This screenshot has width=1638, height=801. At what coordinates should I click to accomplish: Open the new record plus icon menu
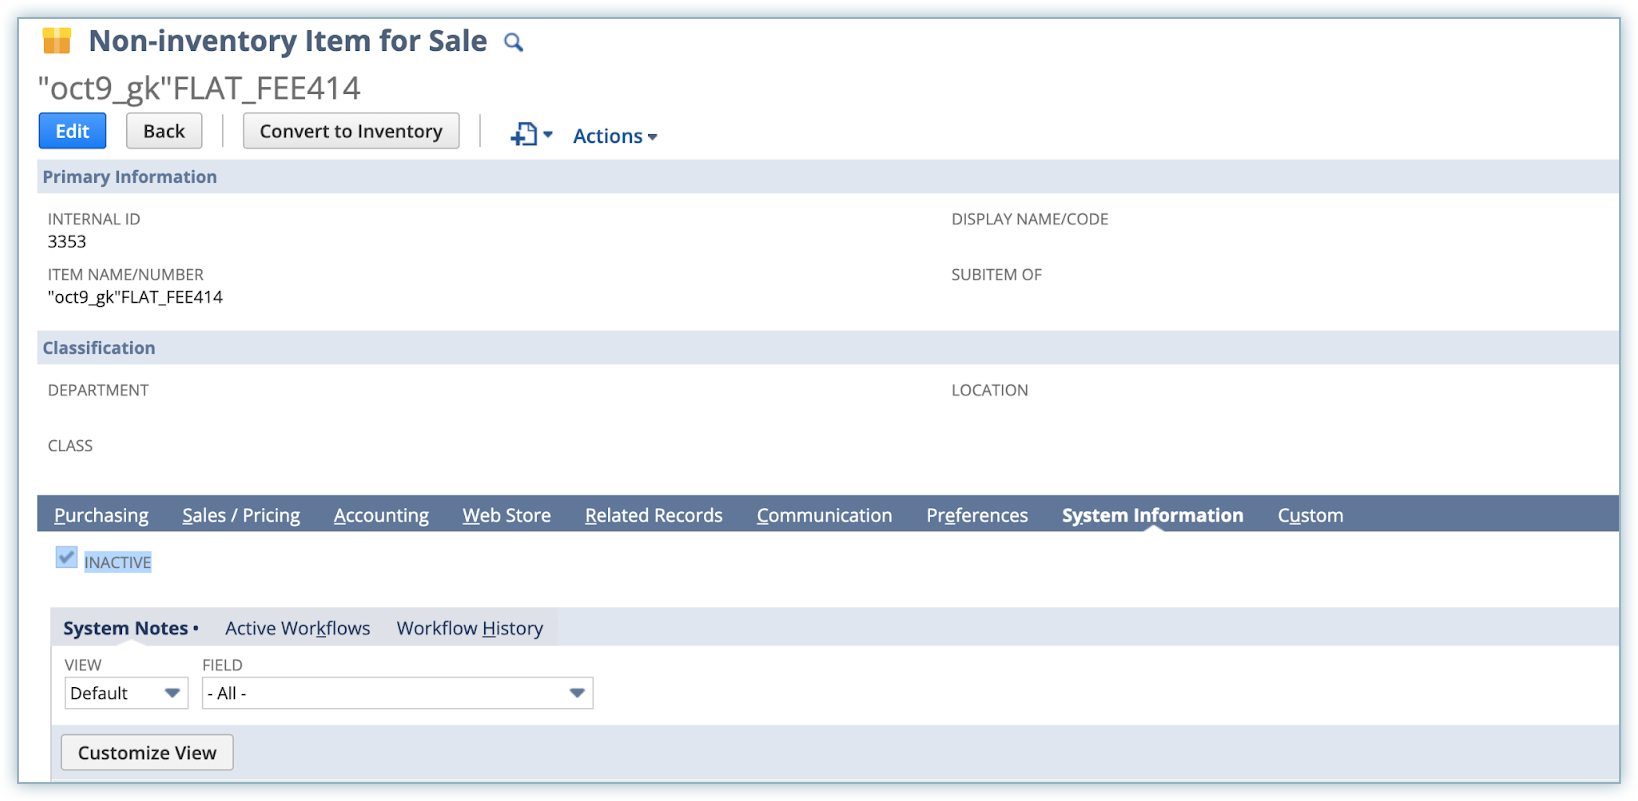click(531, 135)
